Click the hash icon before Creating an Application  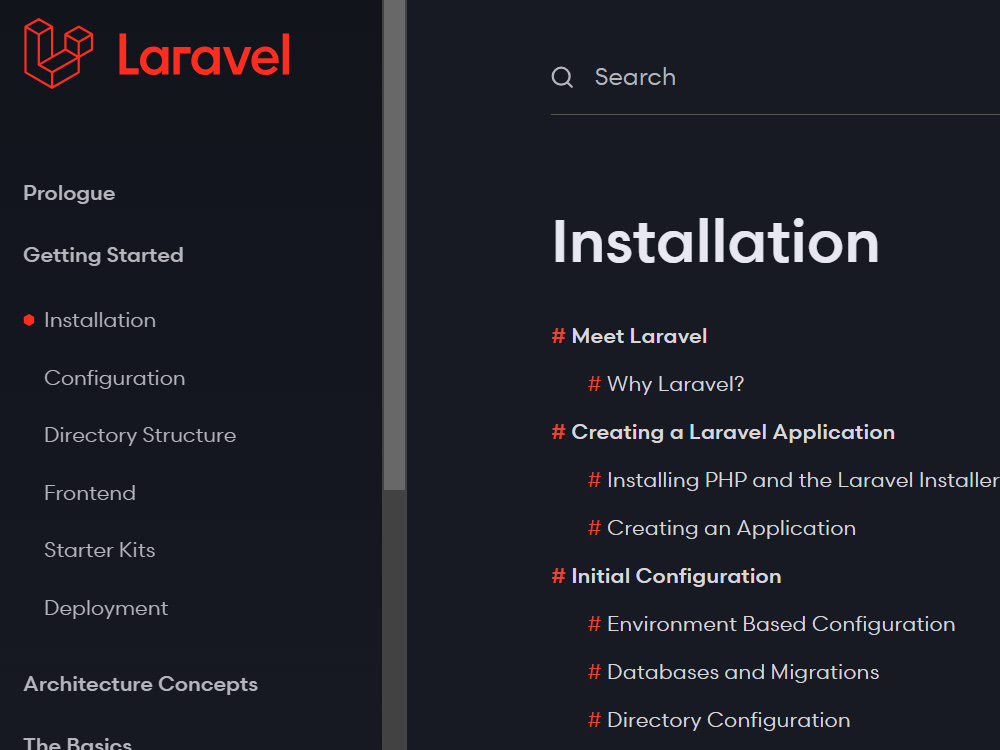coord(594,528)
